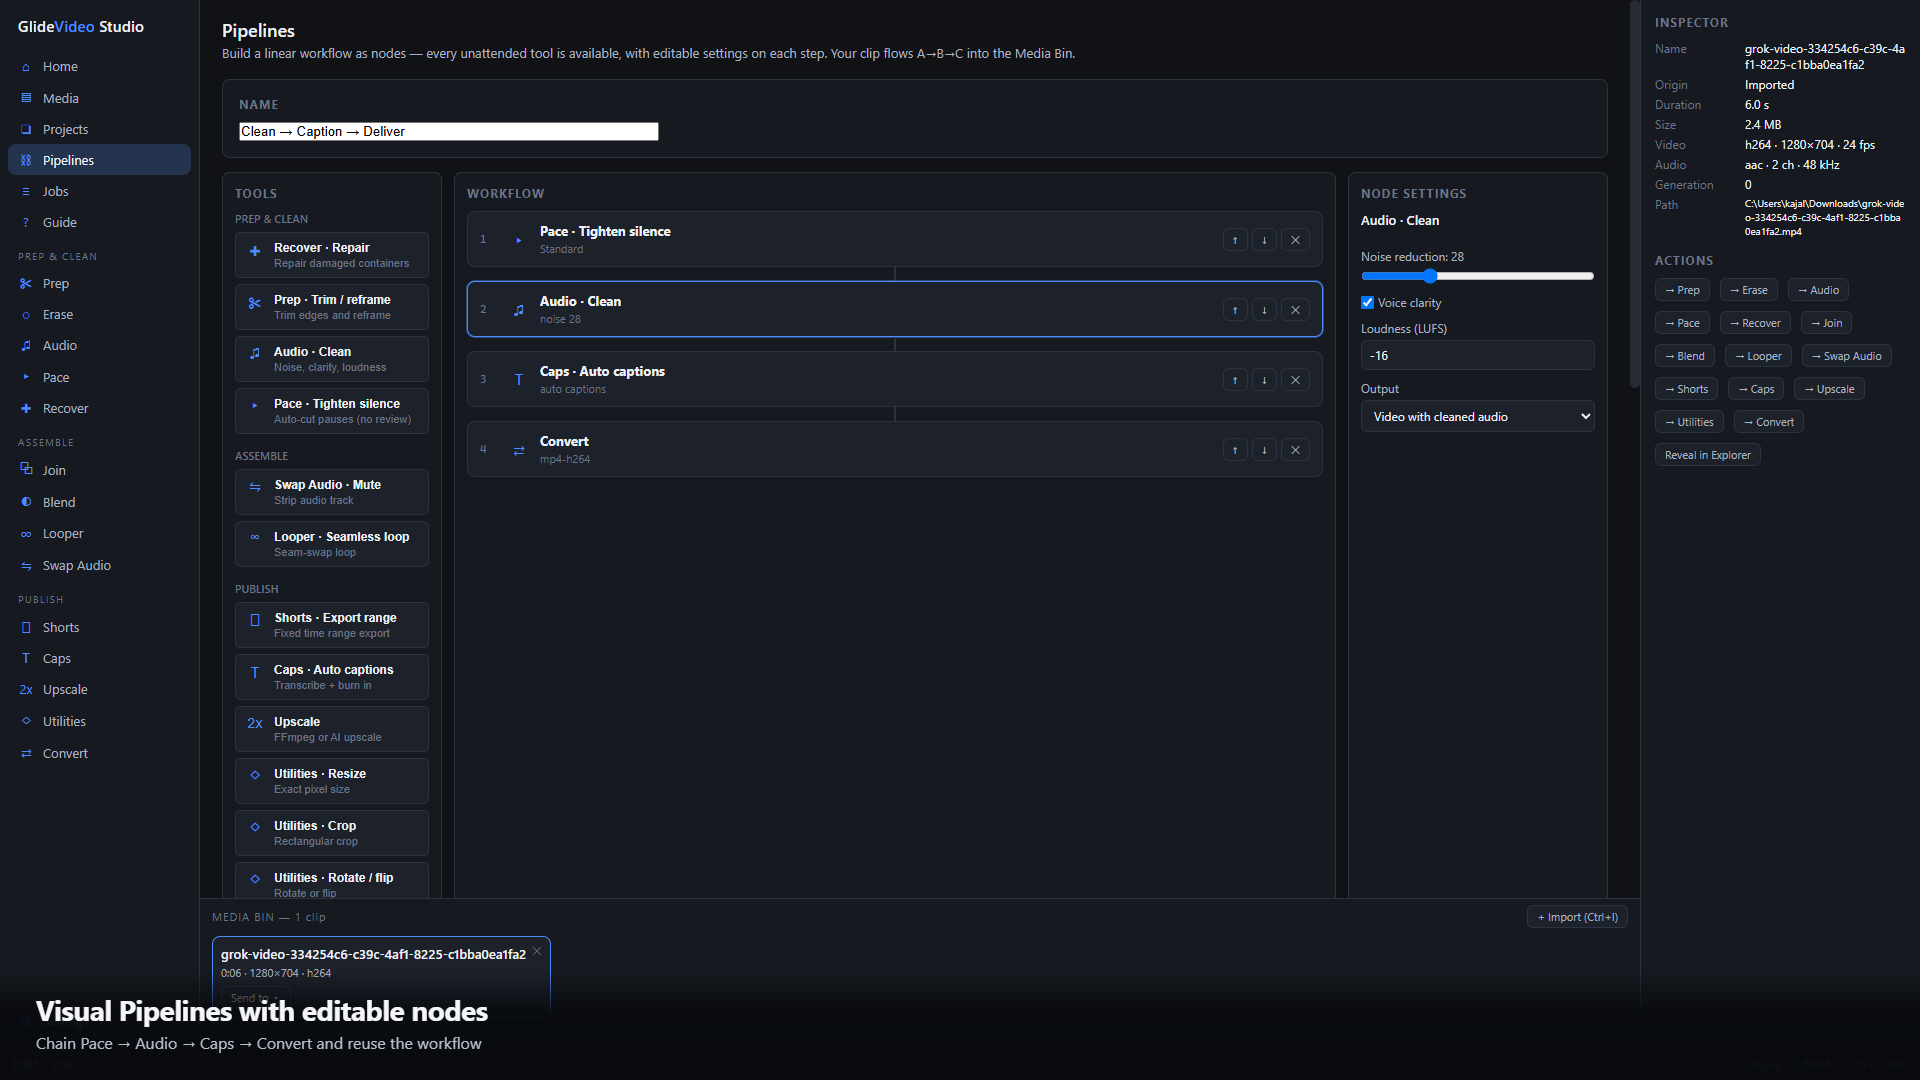Open Caps page from sidebar

[x=99, y=659]
